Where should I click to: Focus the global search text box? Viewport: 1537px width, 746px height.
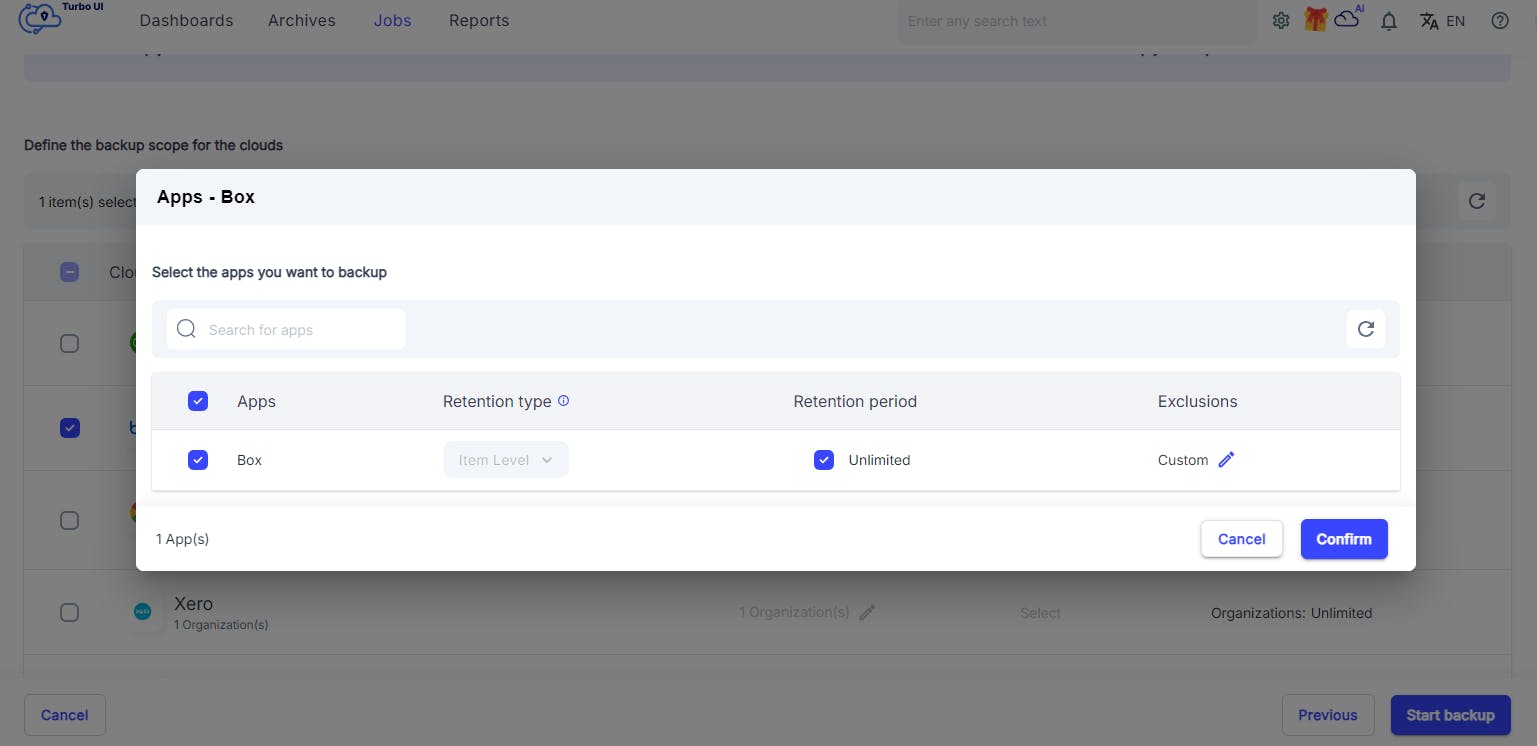1078,21
